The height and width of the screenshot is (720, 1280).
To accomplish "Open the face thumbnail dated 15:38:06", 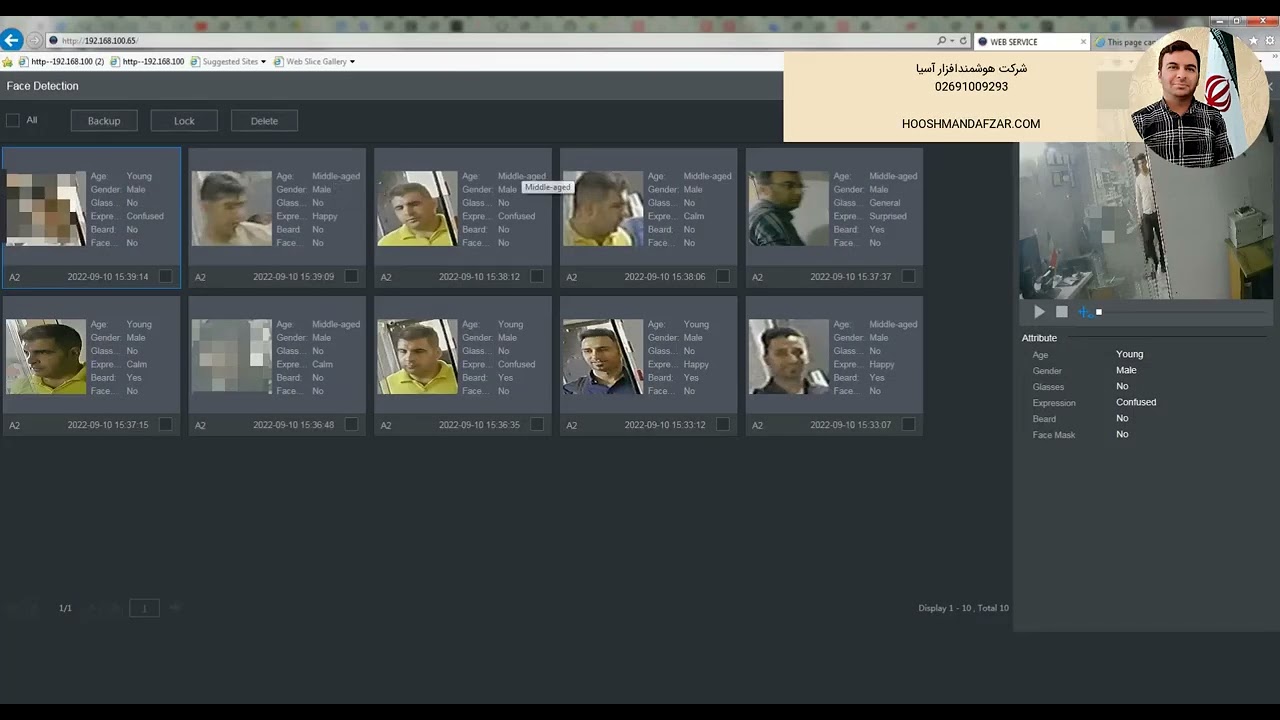I will point(603,208).
